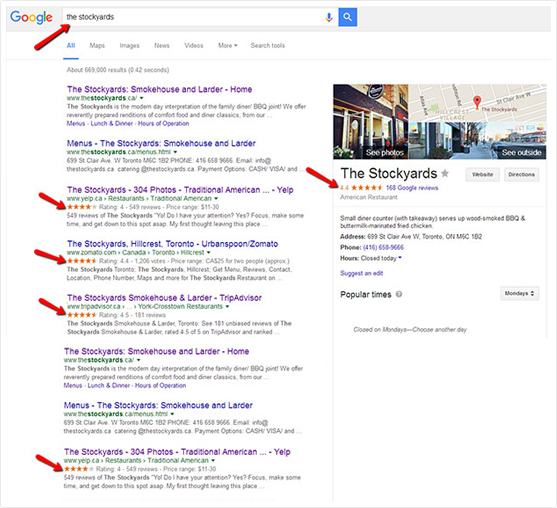
Task: Click the Google logo
Action: click(x=31, y=17)
